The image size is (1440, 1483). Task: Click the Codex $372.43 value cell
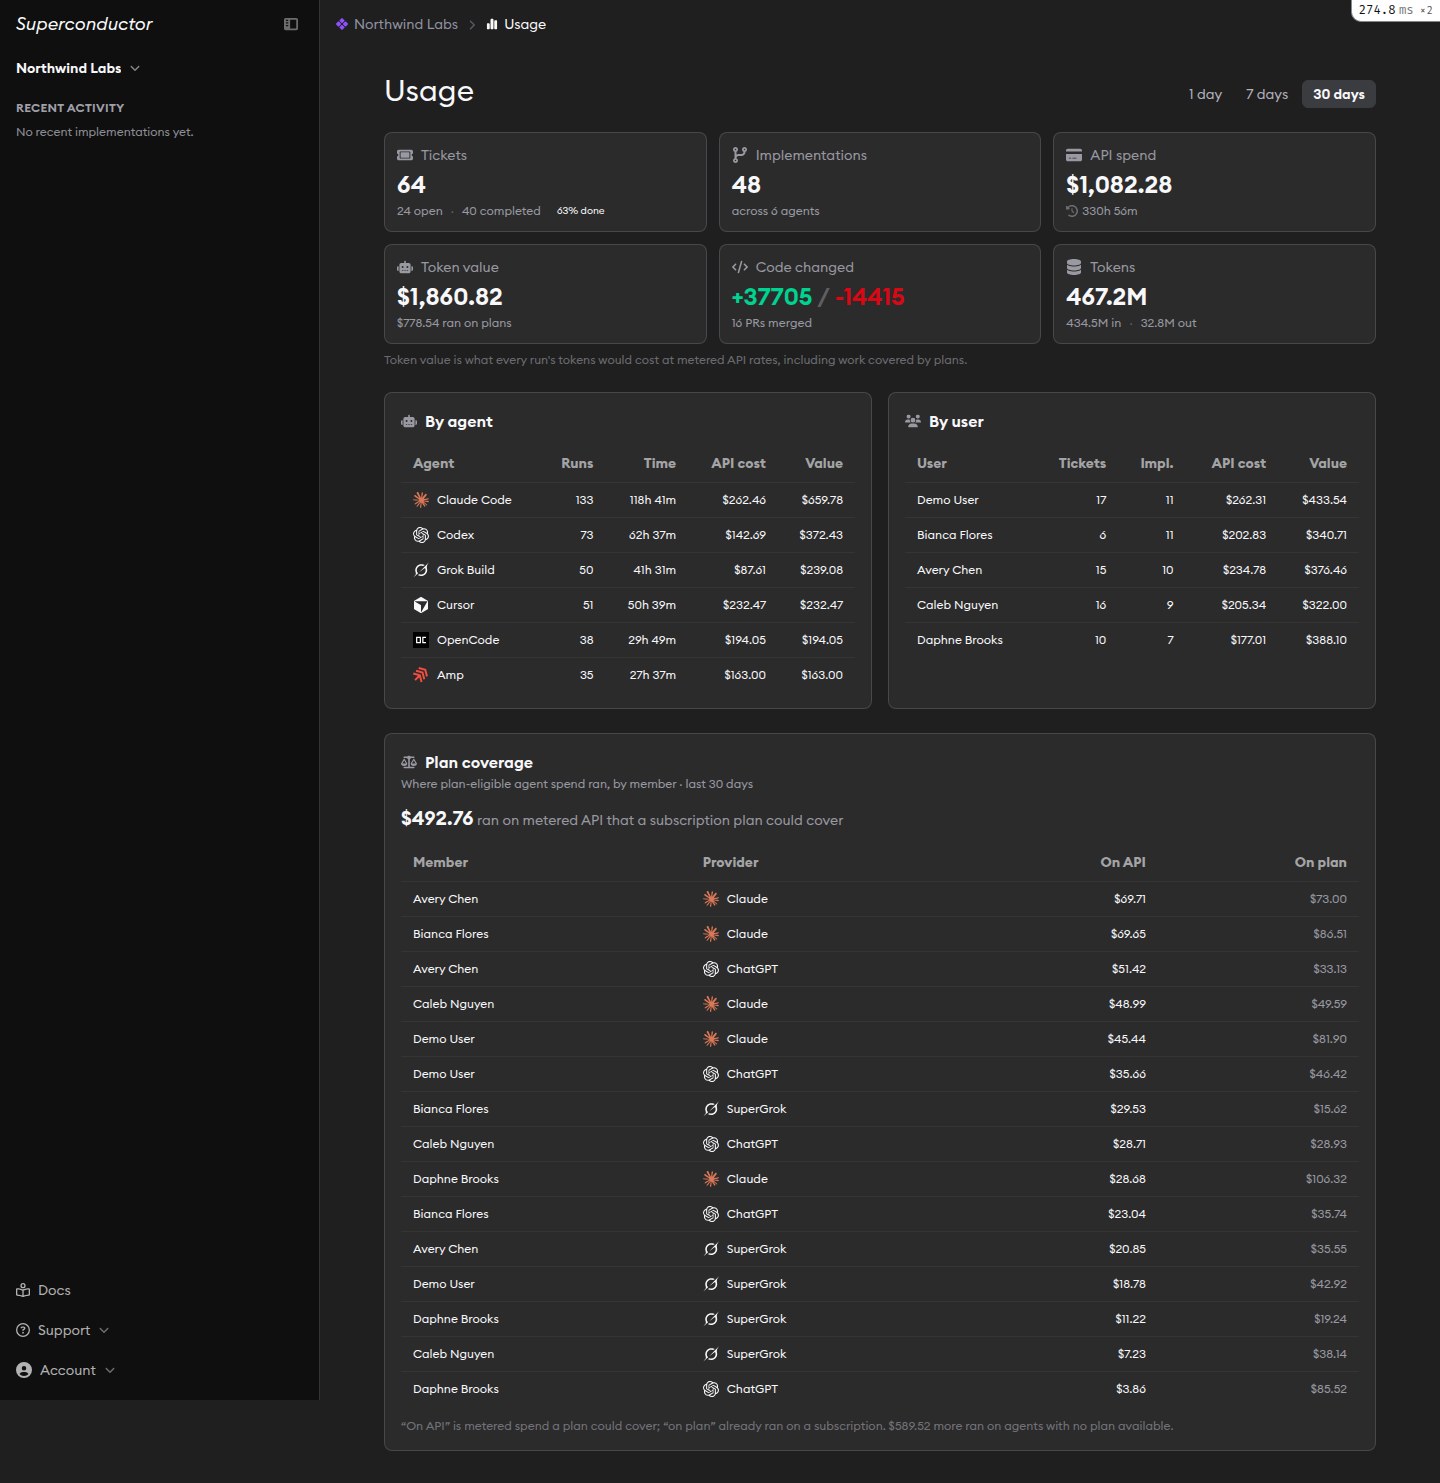(x=821, y=535)
